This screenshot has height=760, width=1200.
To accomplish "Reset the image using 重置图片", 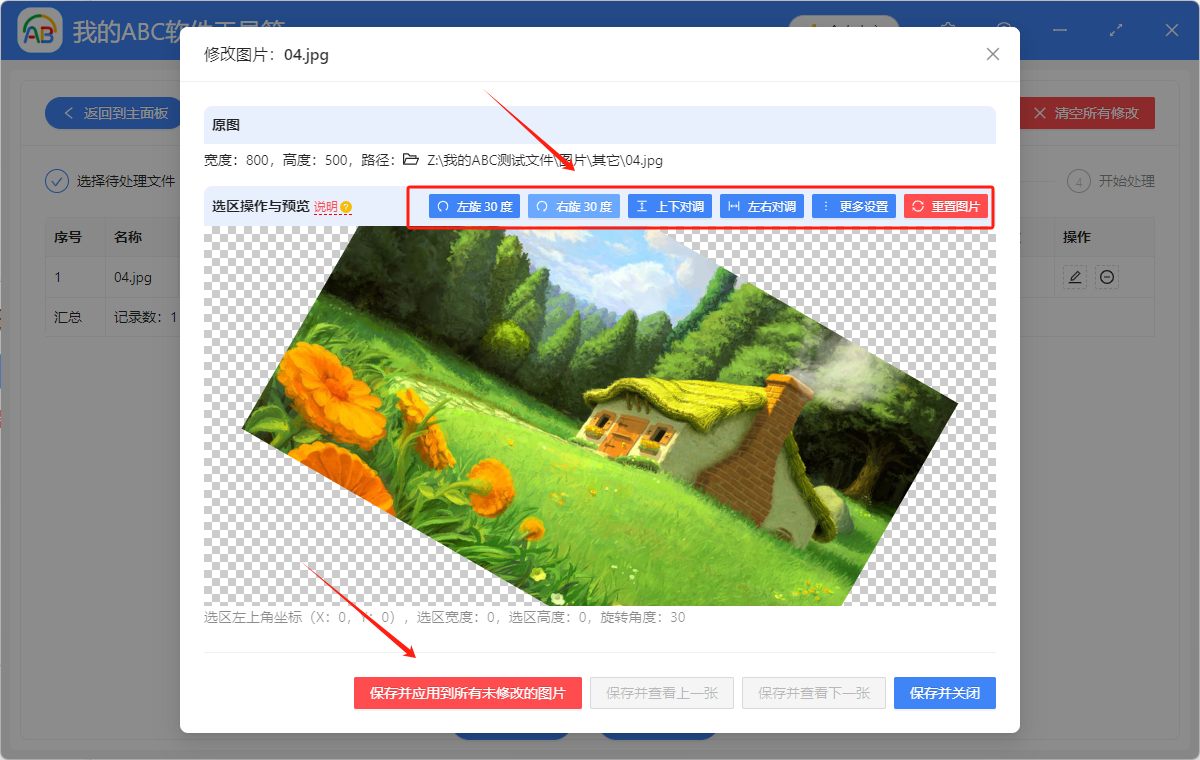I will pos(945,206).
